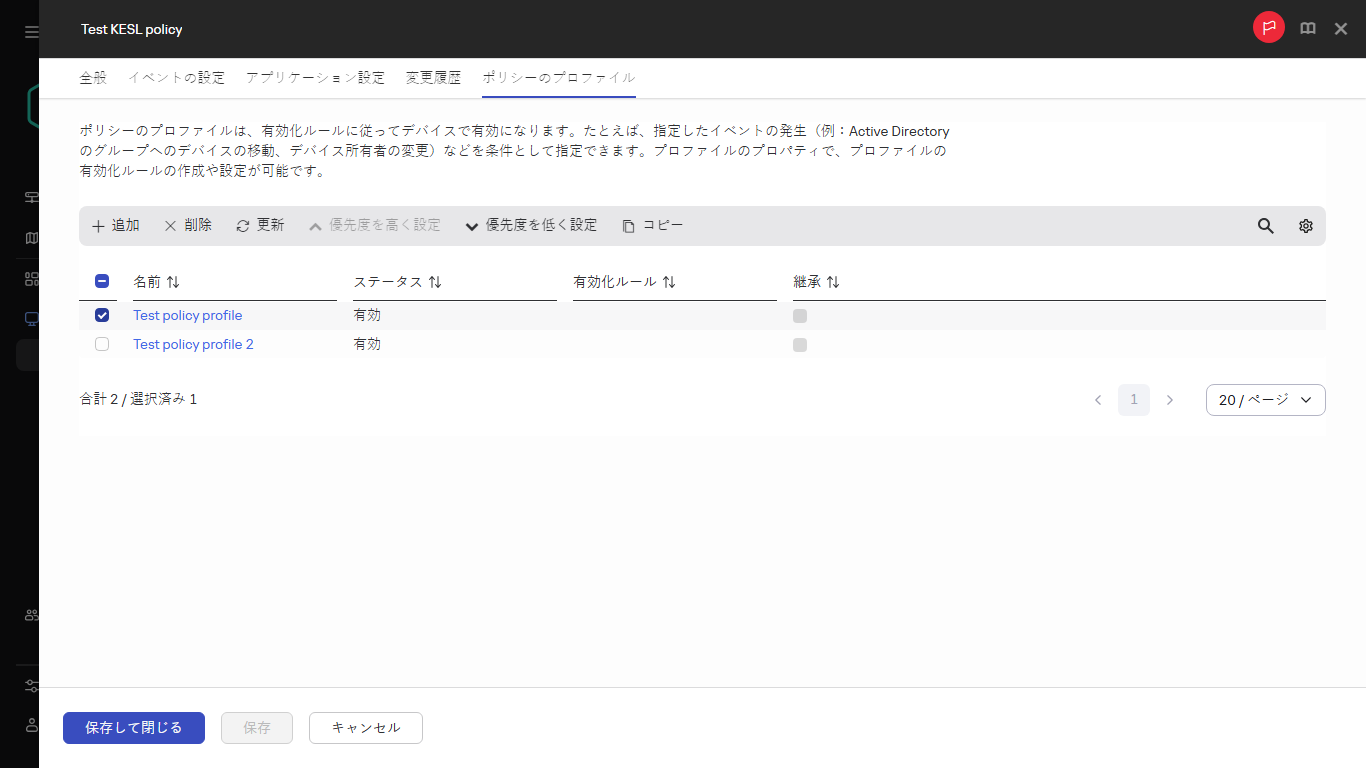Open the Test policy profile 2 link

[193, 344]
